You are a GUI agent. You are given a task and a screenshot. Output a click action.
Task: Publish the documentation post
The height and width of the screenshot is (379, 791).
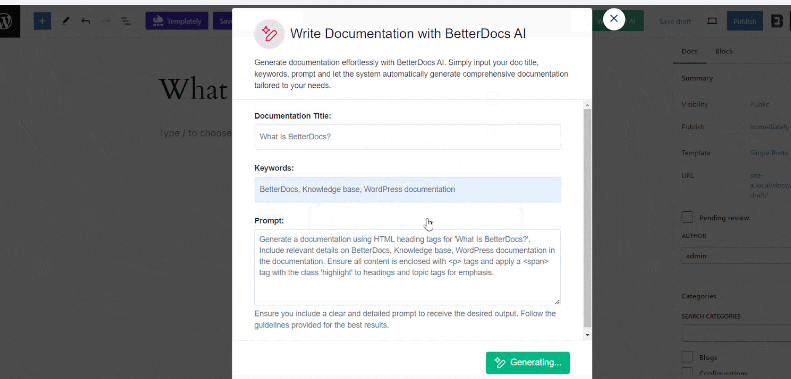[745, 21]
